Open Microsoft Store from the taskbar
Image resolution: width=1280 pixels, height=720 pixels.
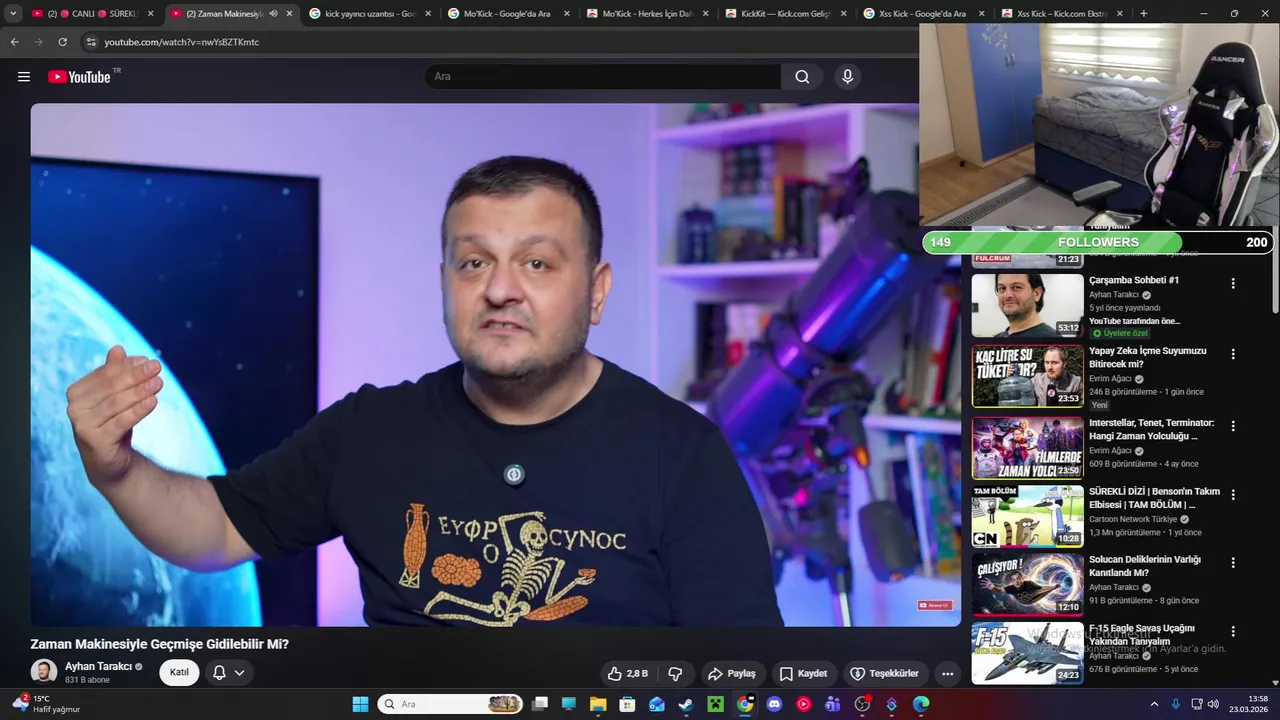(627, 704)
